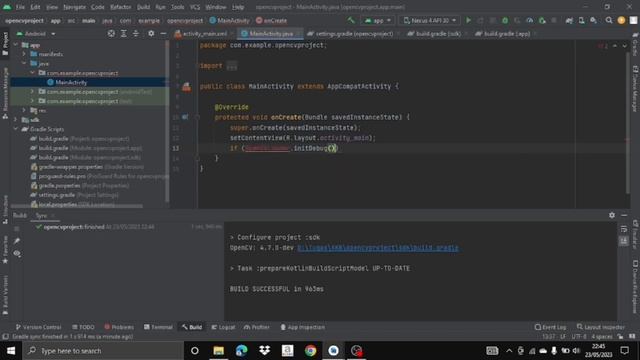This screenshot has width=640, height=360.
Task: Switch to the activity_main.xml tab
Action: (204, 33)
